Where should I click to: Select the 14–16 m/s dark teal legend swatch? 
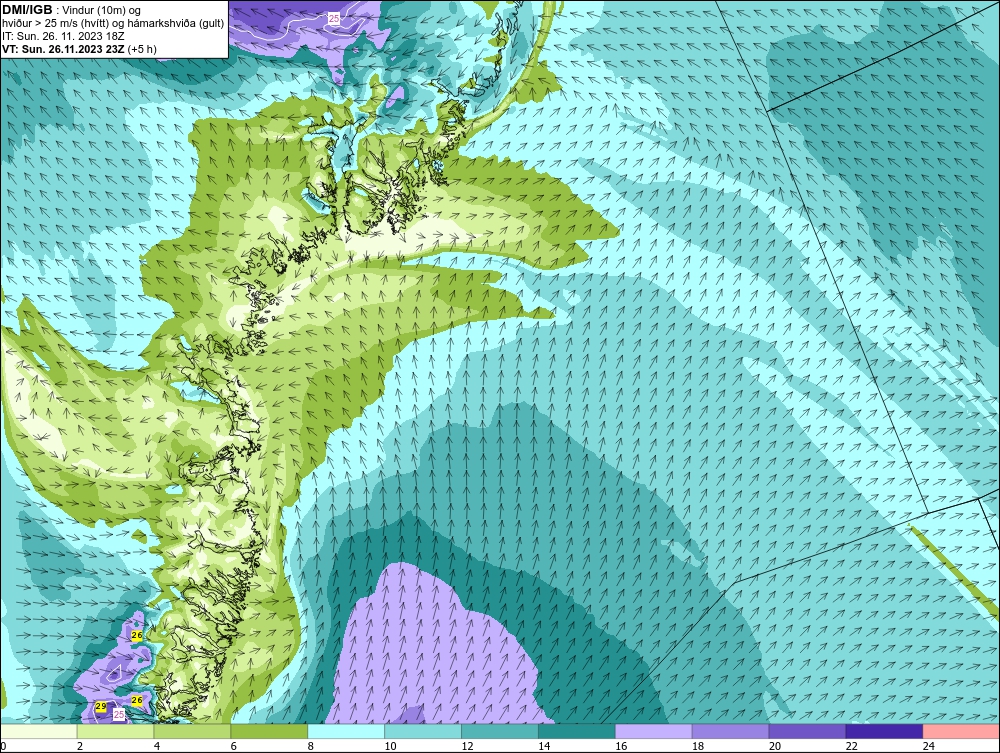(577, 731)
